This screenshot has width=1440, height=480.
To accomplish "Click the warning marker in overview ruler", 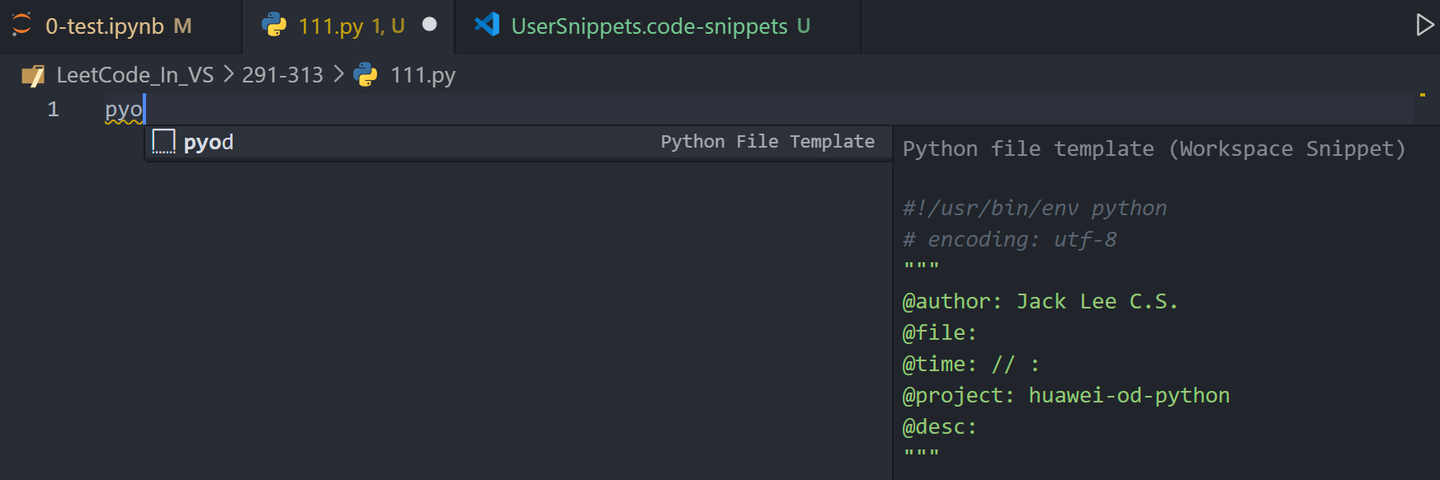I will click(1422, 95).
